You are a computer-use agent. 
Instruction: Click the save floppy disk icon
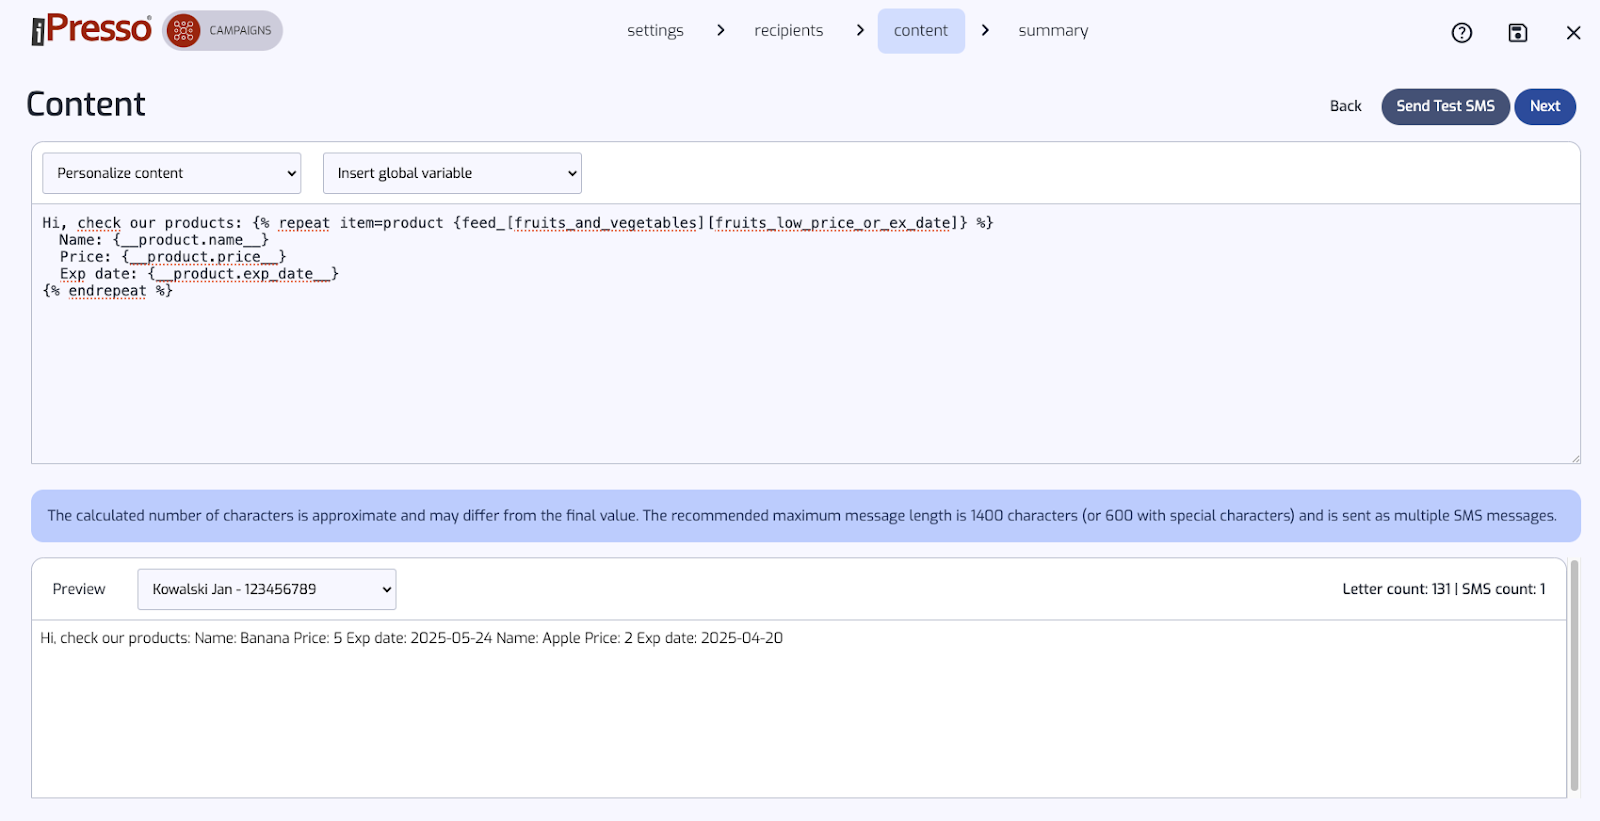click(x=1517, y=33)
